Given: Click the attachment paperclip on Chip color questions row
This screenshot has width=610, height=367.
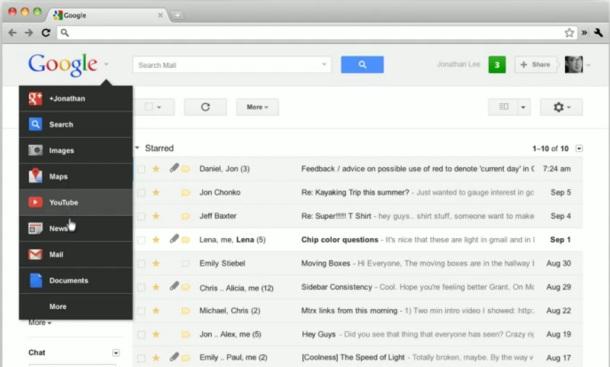Looking at the screenshot, I should point(174,239).
